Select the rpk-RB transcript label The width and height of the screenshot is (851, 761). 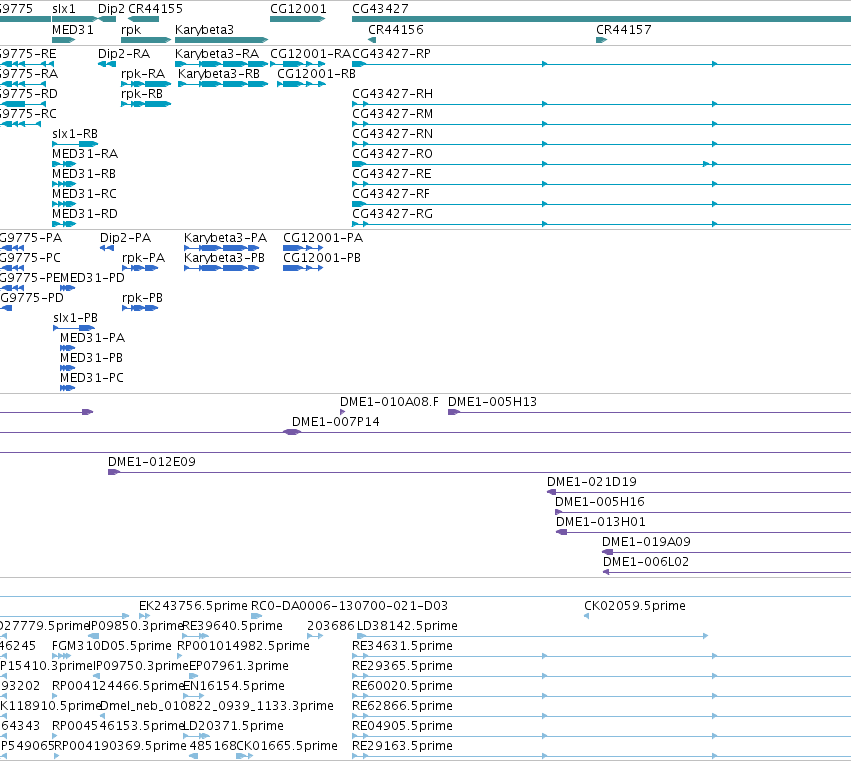coord(142,93)
